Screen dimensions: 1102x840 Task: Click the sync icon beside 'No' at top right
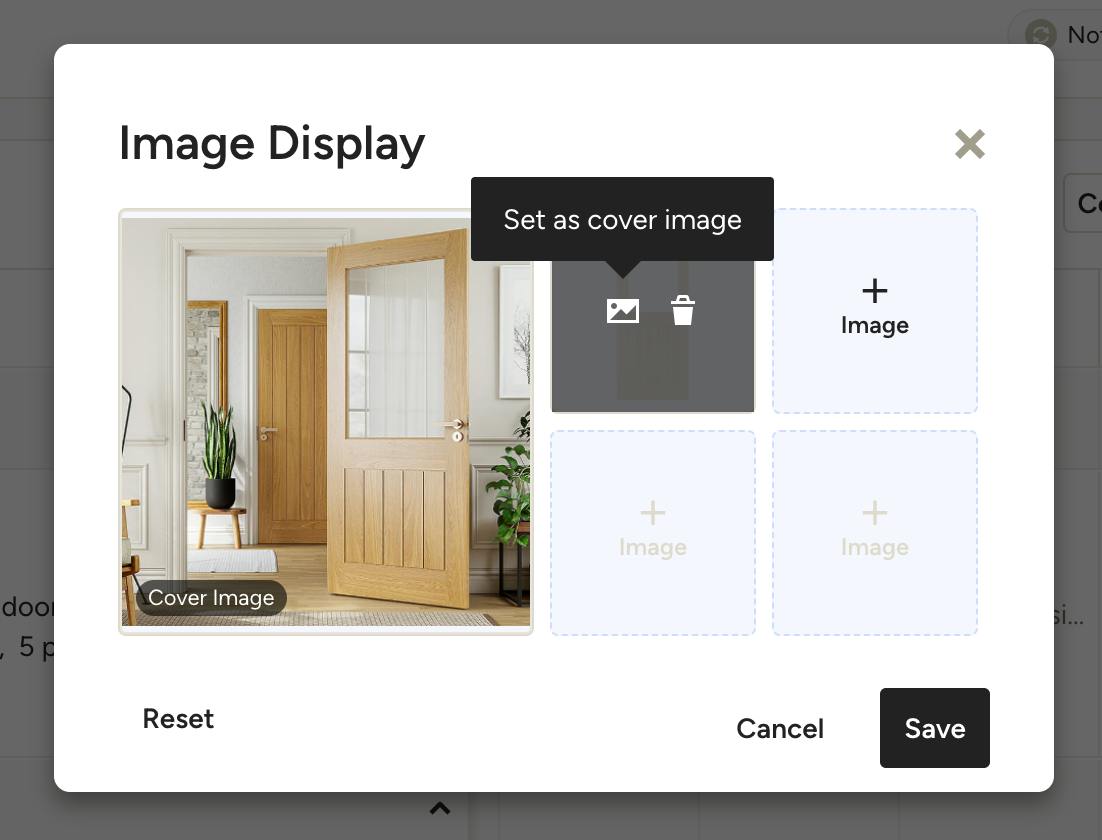click(1041, 34)
